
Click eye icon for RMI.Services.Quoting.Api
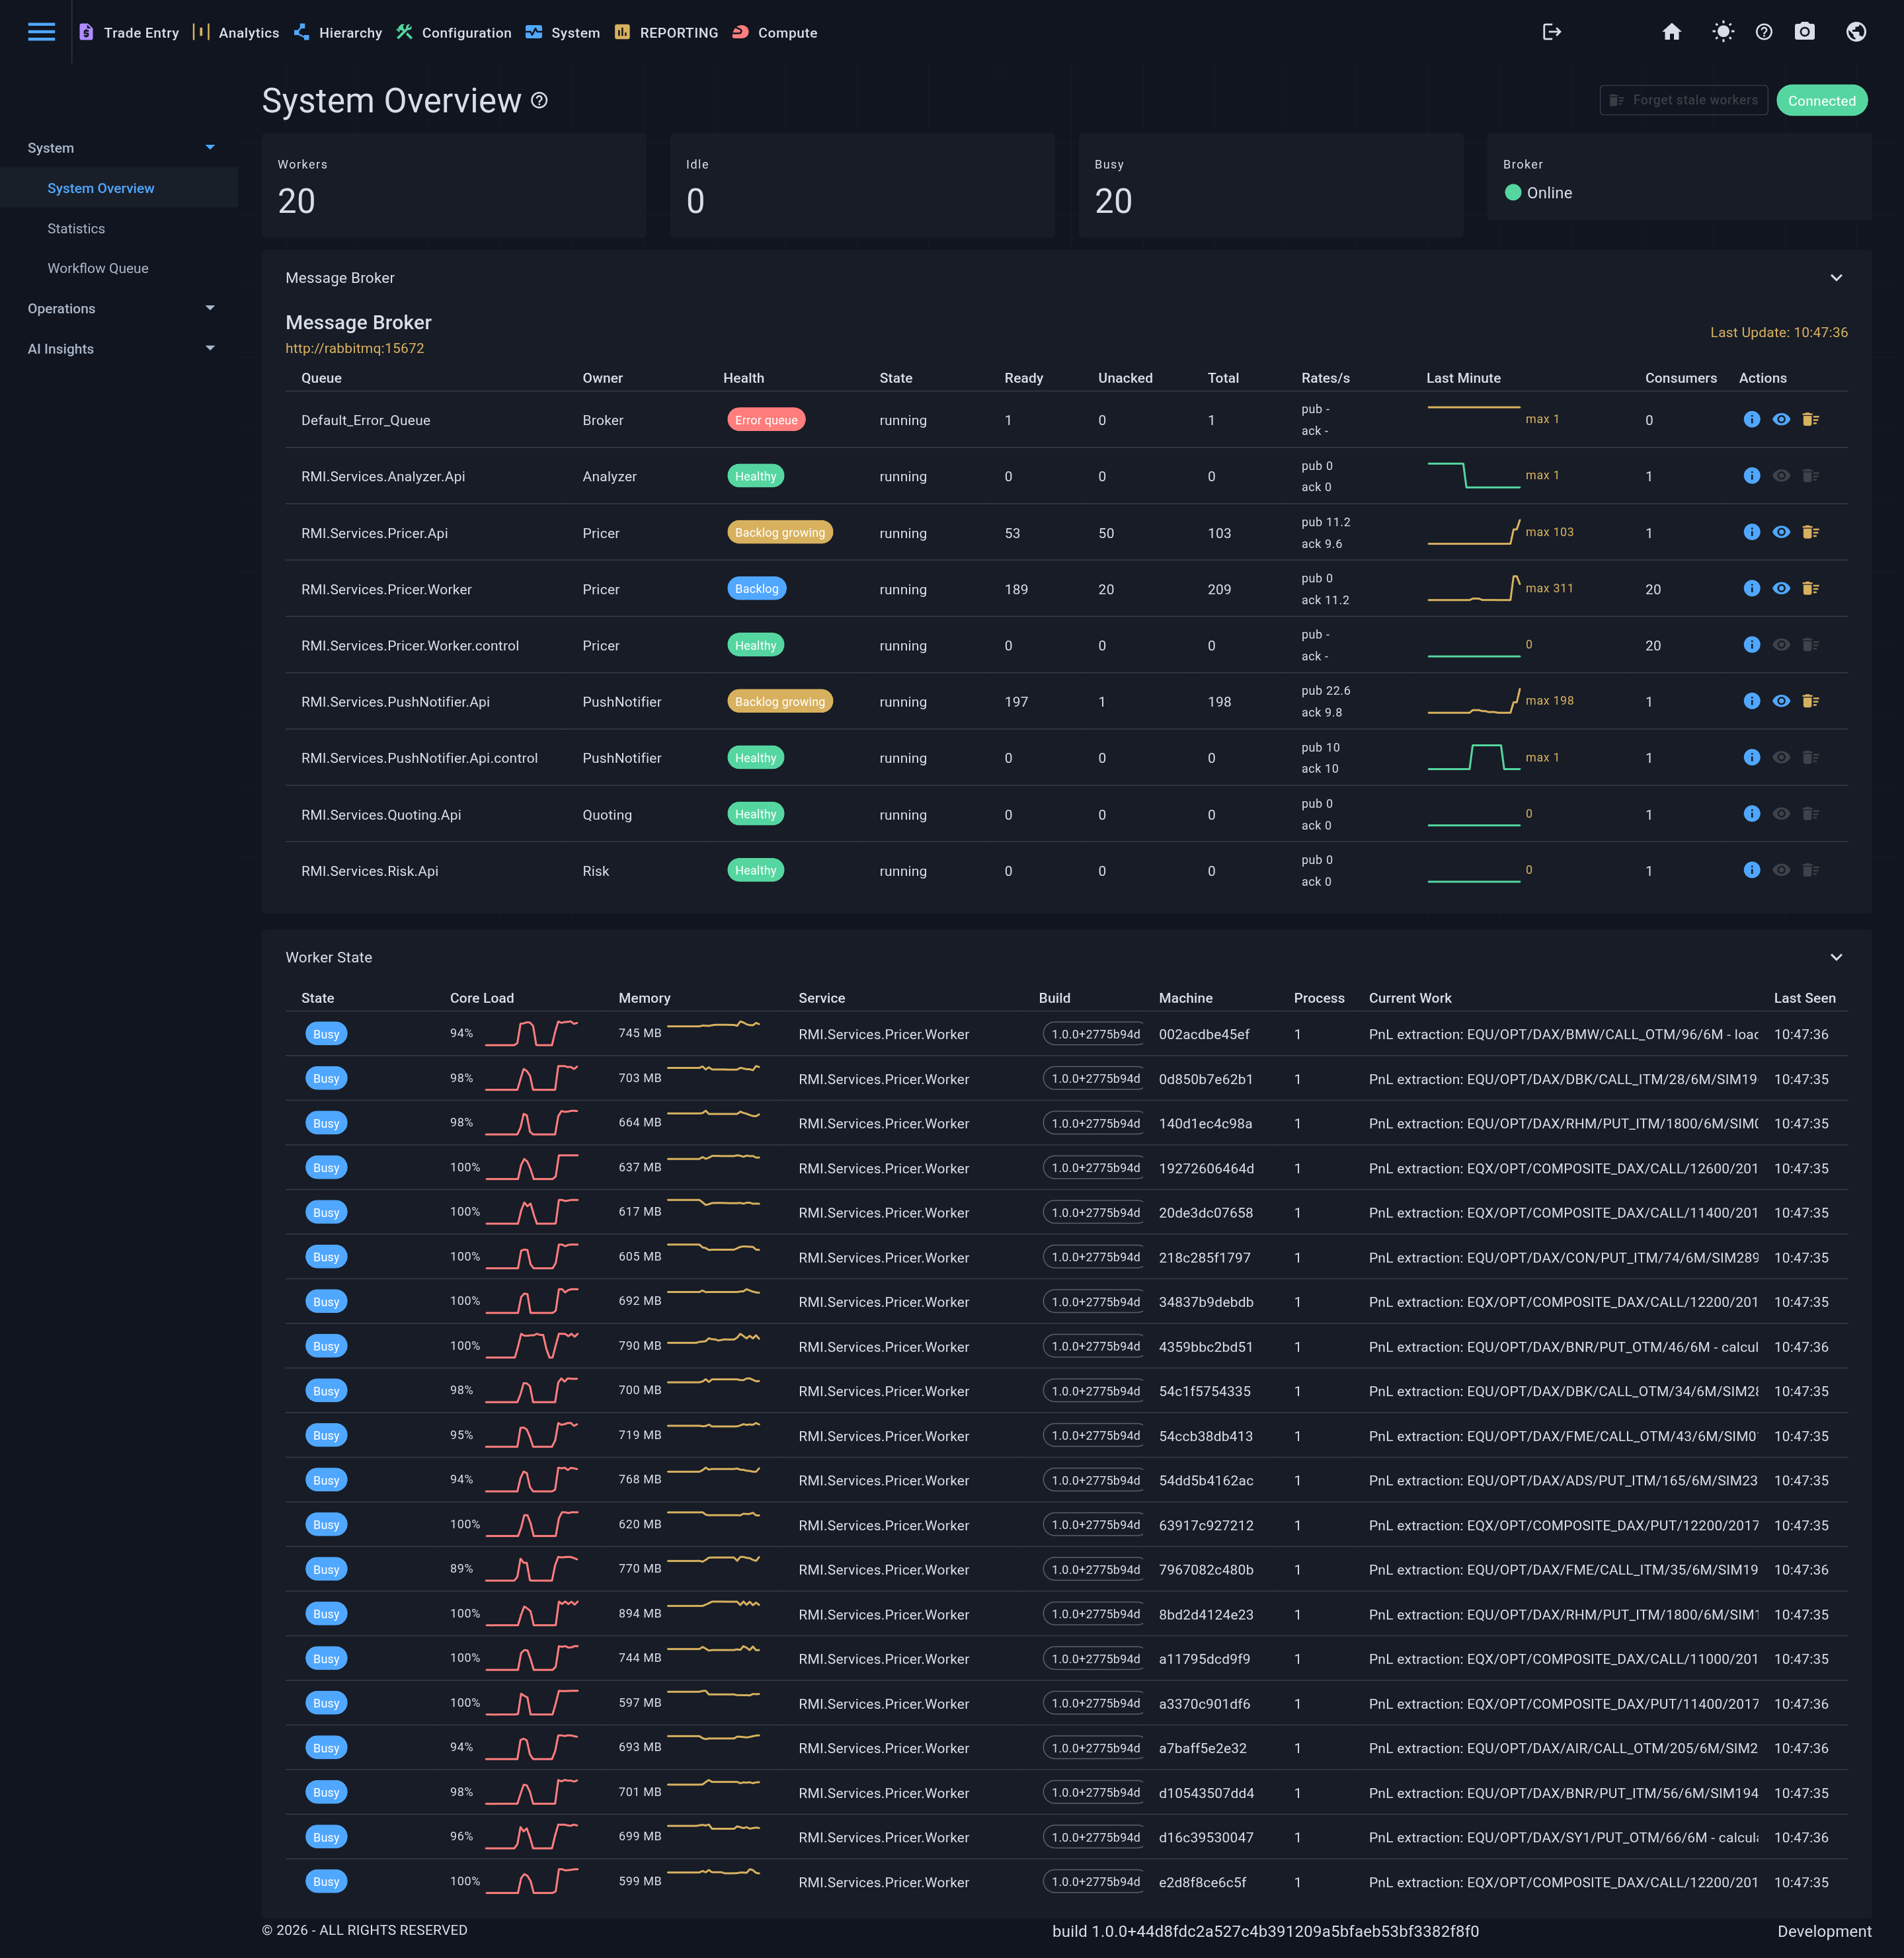(x=1781, y=814)
